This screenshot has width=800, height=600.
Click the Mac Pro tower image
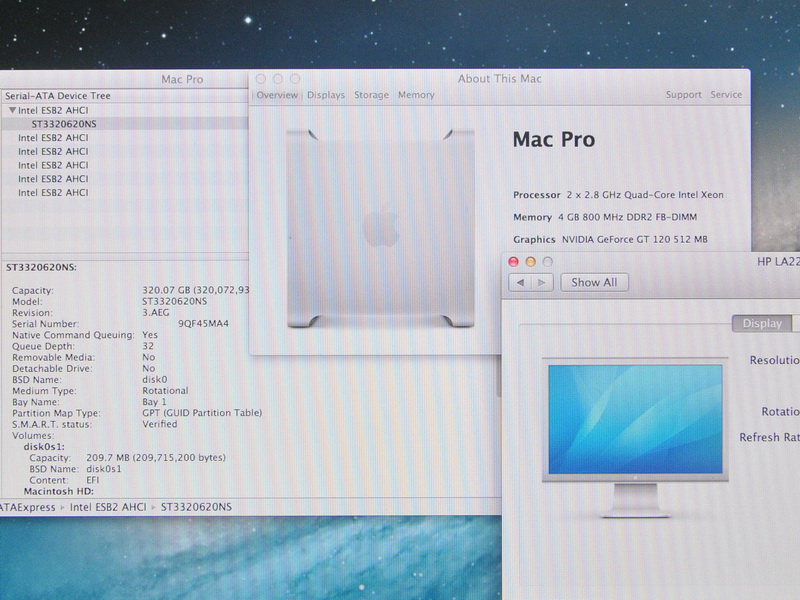click(x=381, y=228)
